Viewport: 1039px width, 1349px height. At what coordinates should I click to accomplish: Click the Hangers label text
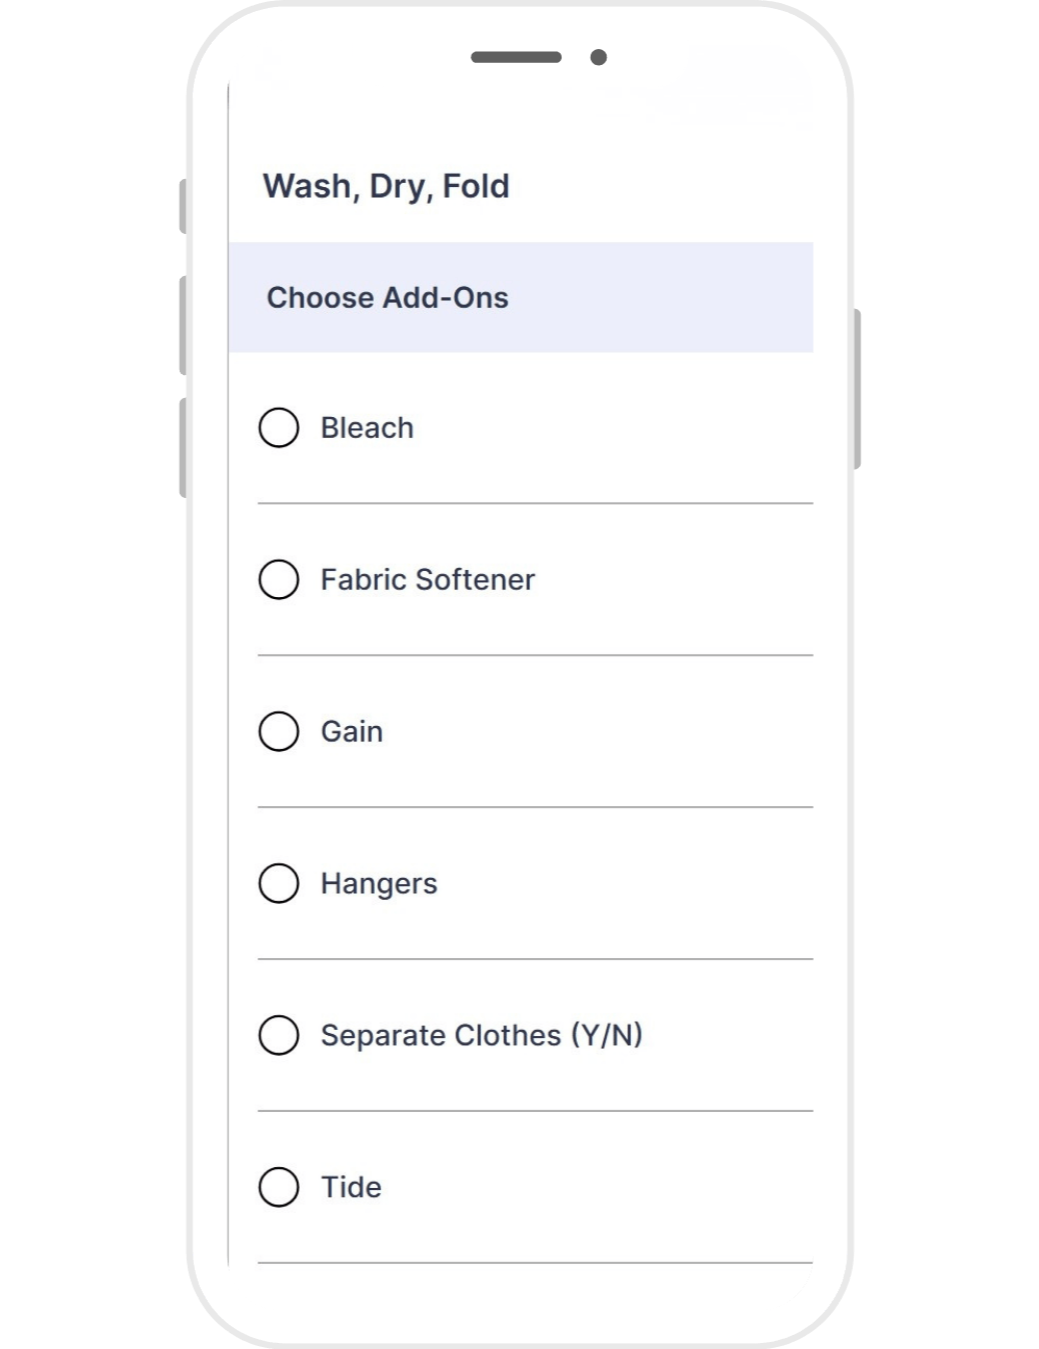tap(379, 884)
